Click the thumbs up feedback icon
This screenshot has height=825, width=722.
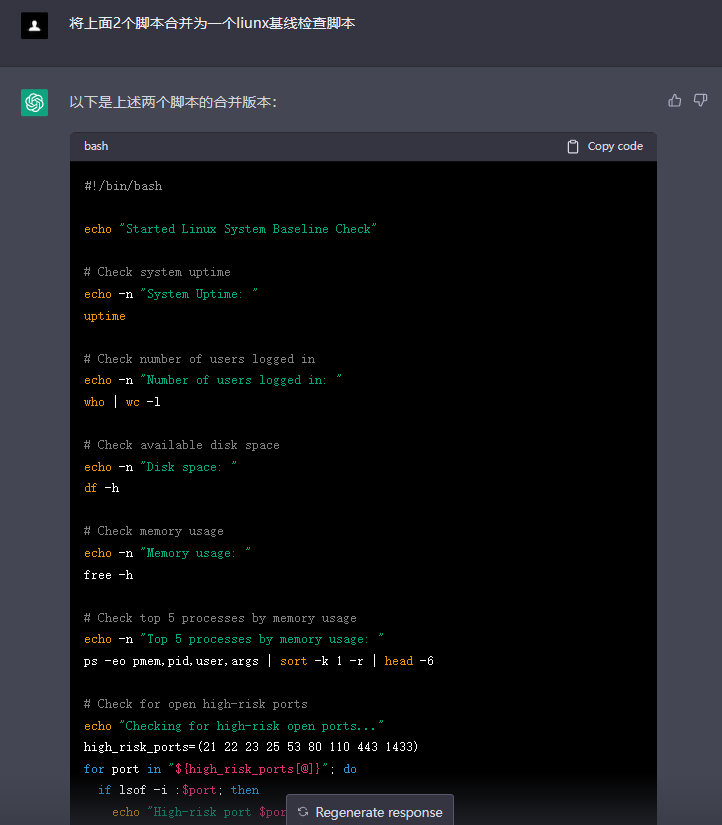[x=675, y=100]
